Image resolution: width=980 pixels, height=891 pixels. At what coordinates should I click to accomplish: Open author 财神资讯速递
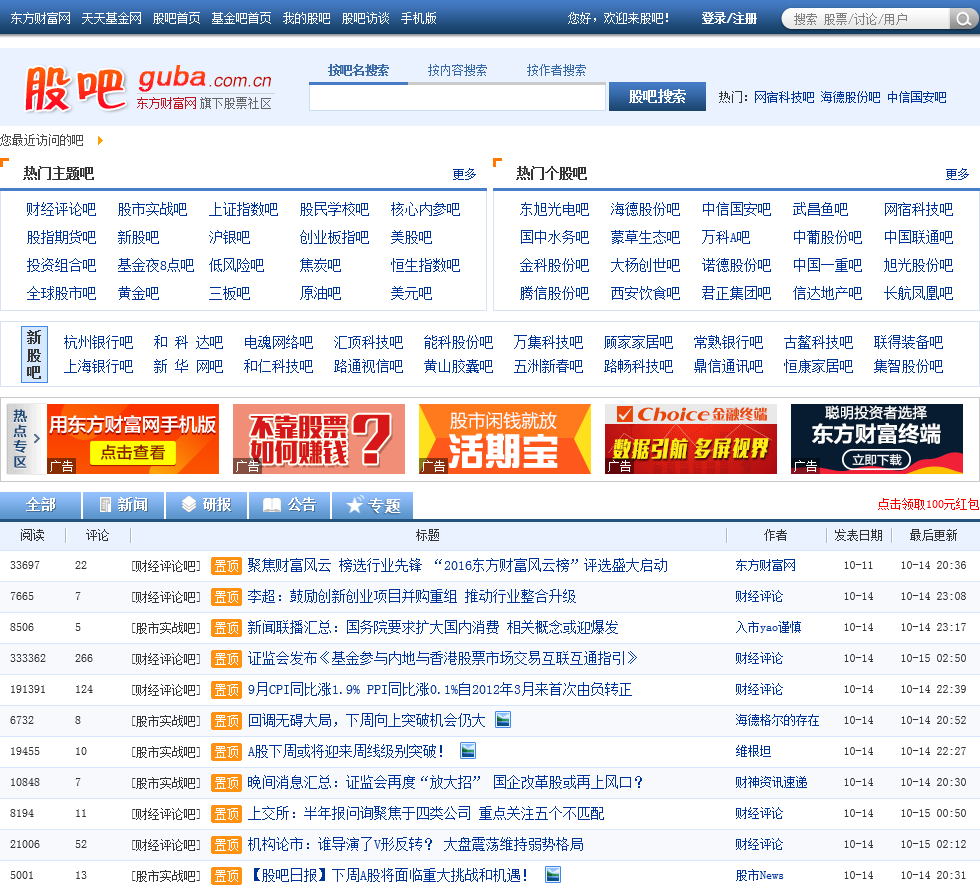[771, 782]
